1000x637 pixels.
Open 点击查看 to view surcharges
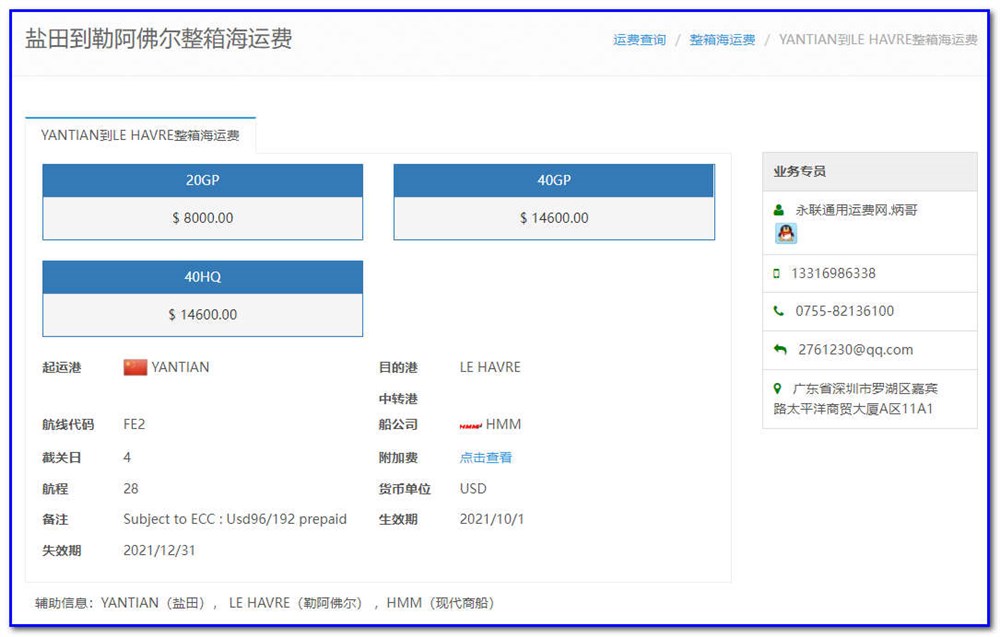pos(485,456)
